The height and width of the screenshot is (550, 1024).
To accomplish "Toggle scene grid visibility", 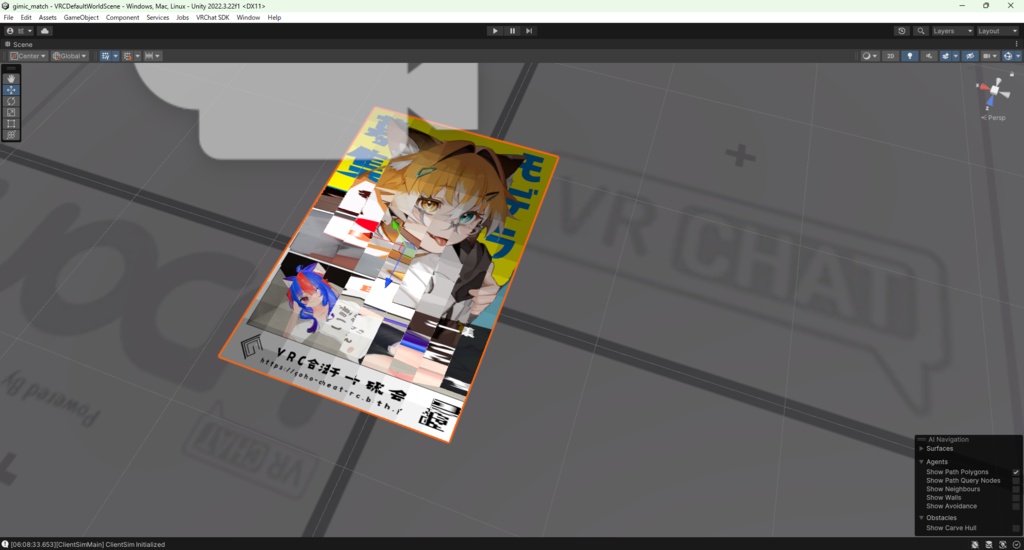I will 105,56.
